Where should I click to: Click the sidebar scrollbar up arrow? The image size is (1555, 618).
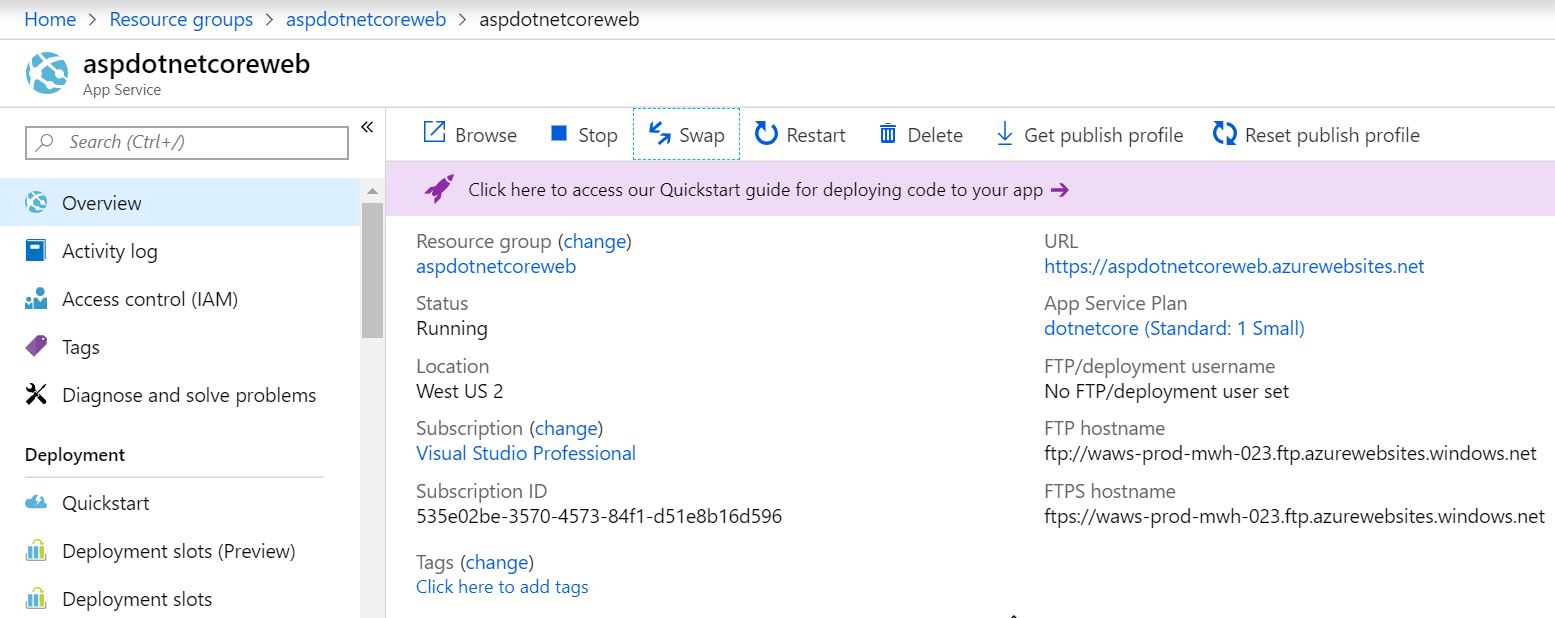[372, 190]
